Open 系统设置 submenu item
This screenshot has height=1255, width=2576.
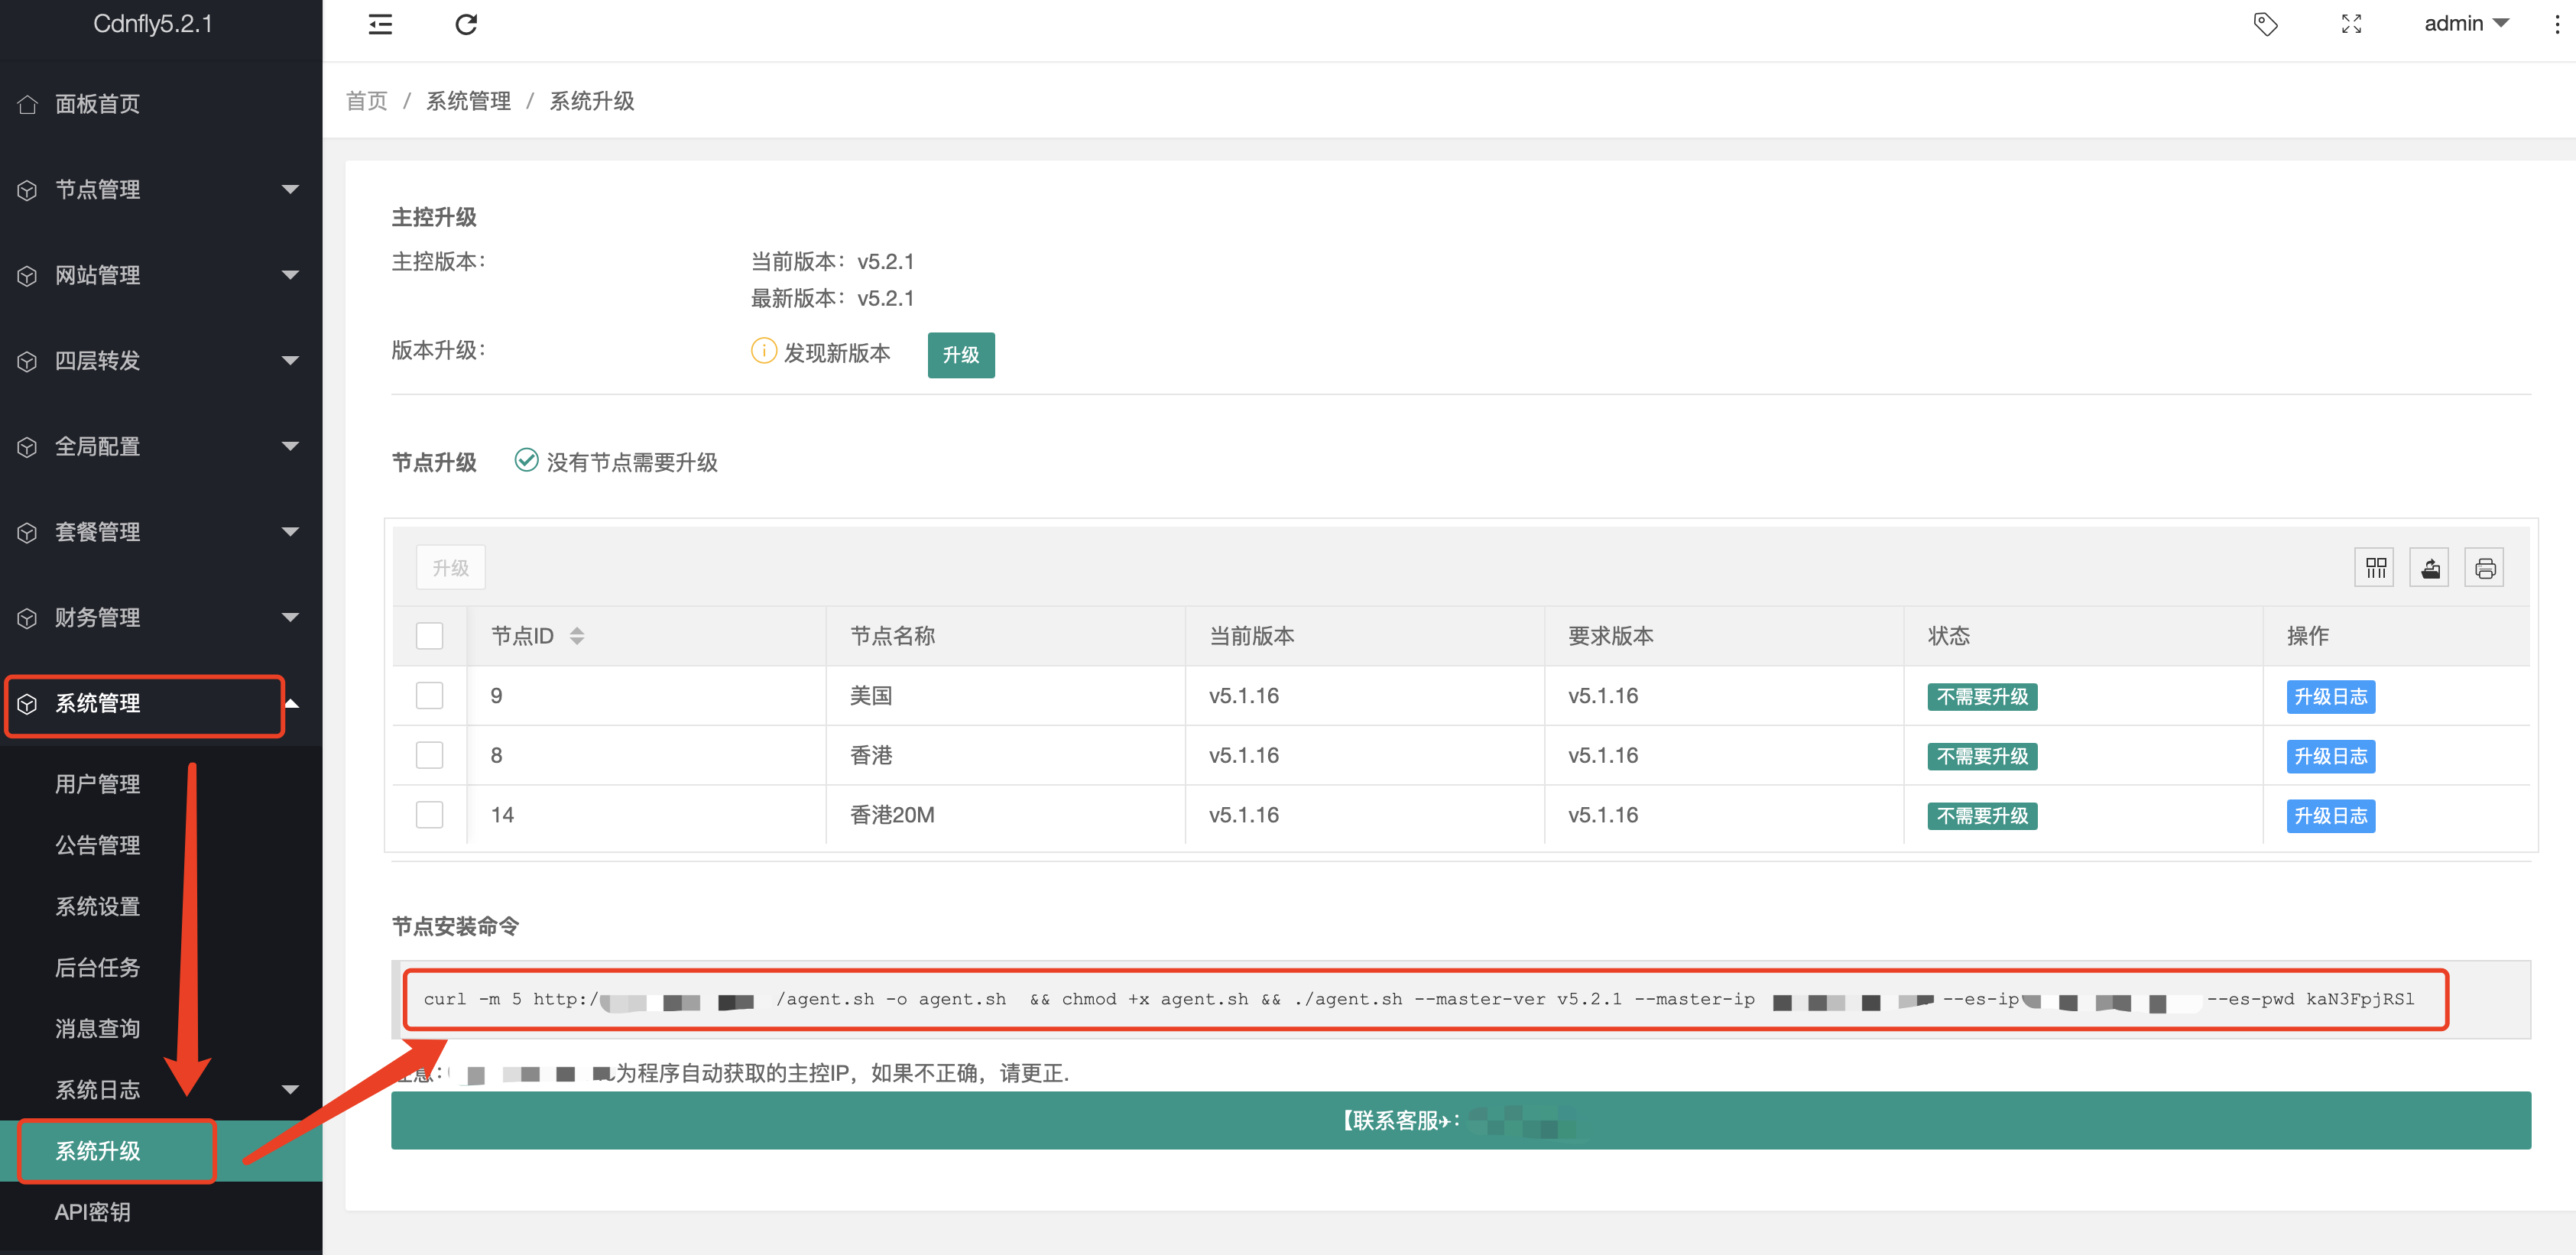[161, 907]
